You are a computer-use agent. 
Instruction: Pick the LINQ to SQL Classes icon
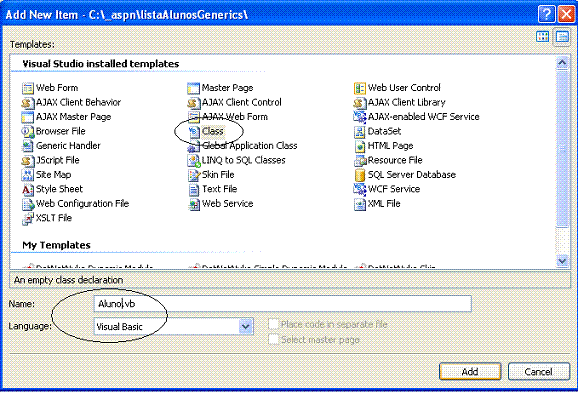[x=194, y=161]
